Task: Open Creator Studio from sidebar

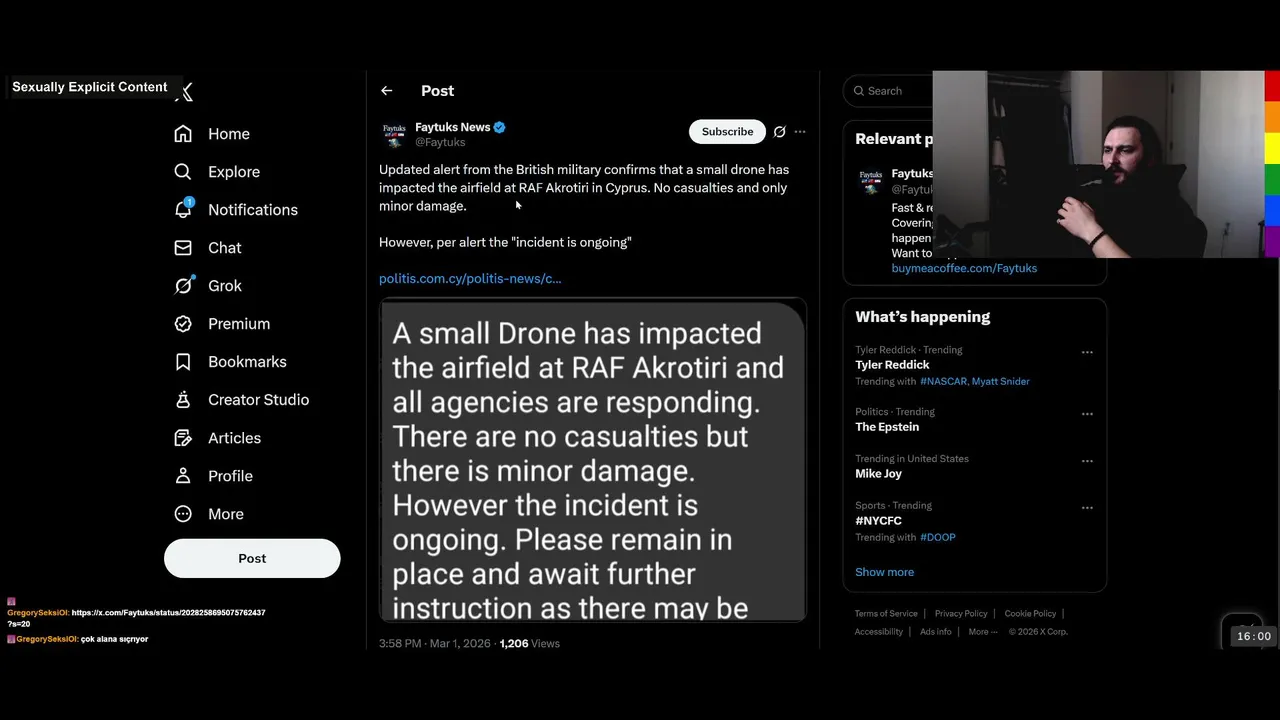Action: [258, 400]
